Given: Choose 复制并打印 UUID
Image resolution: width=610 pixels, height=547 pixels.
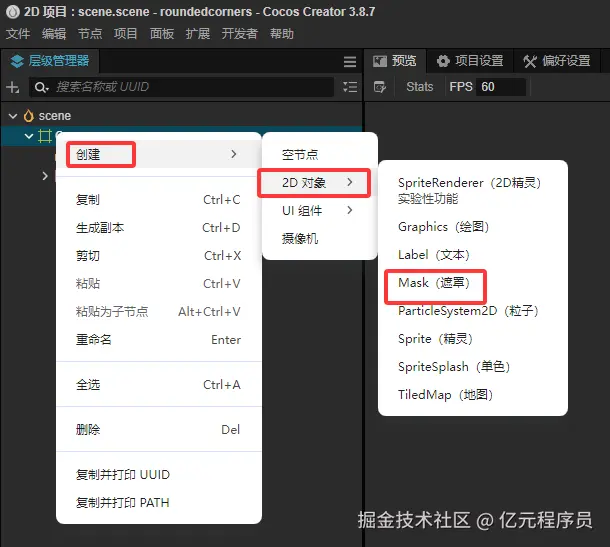Looking at the screenshot, I should click(x=159, y=475).
